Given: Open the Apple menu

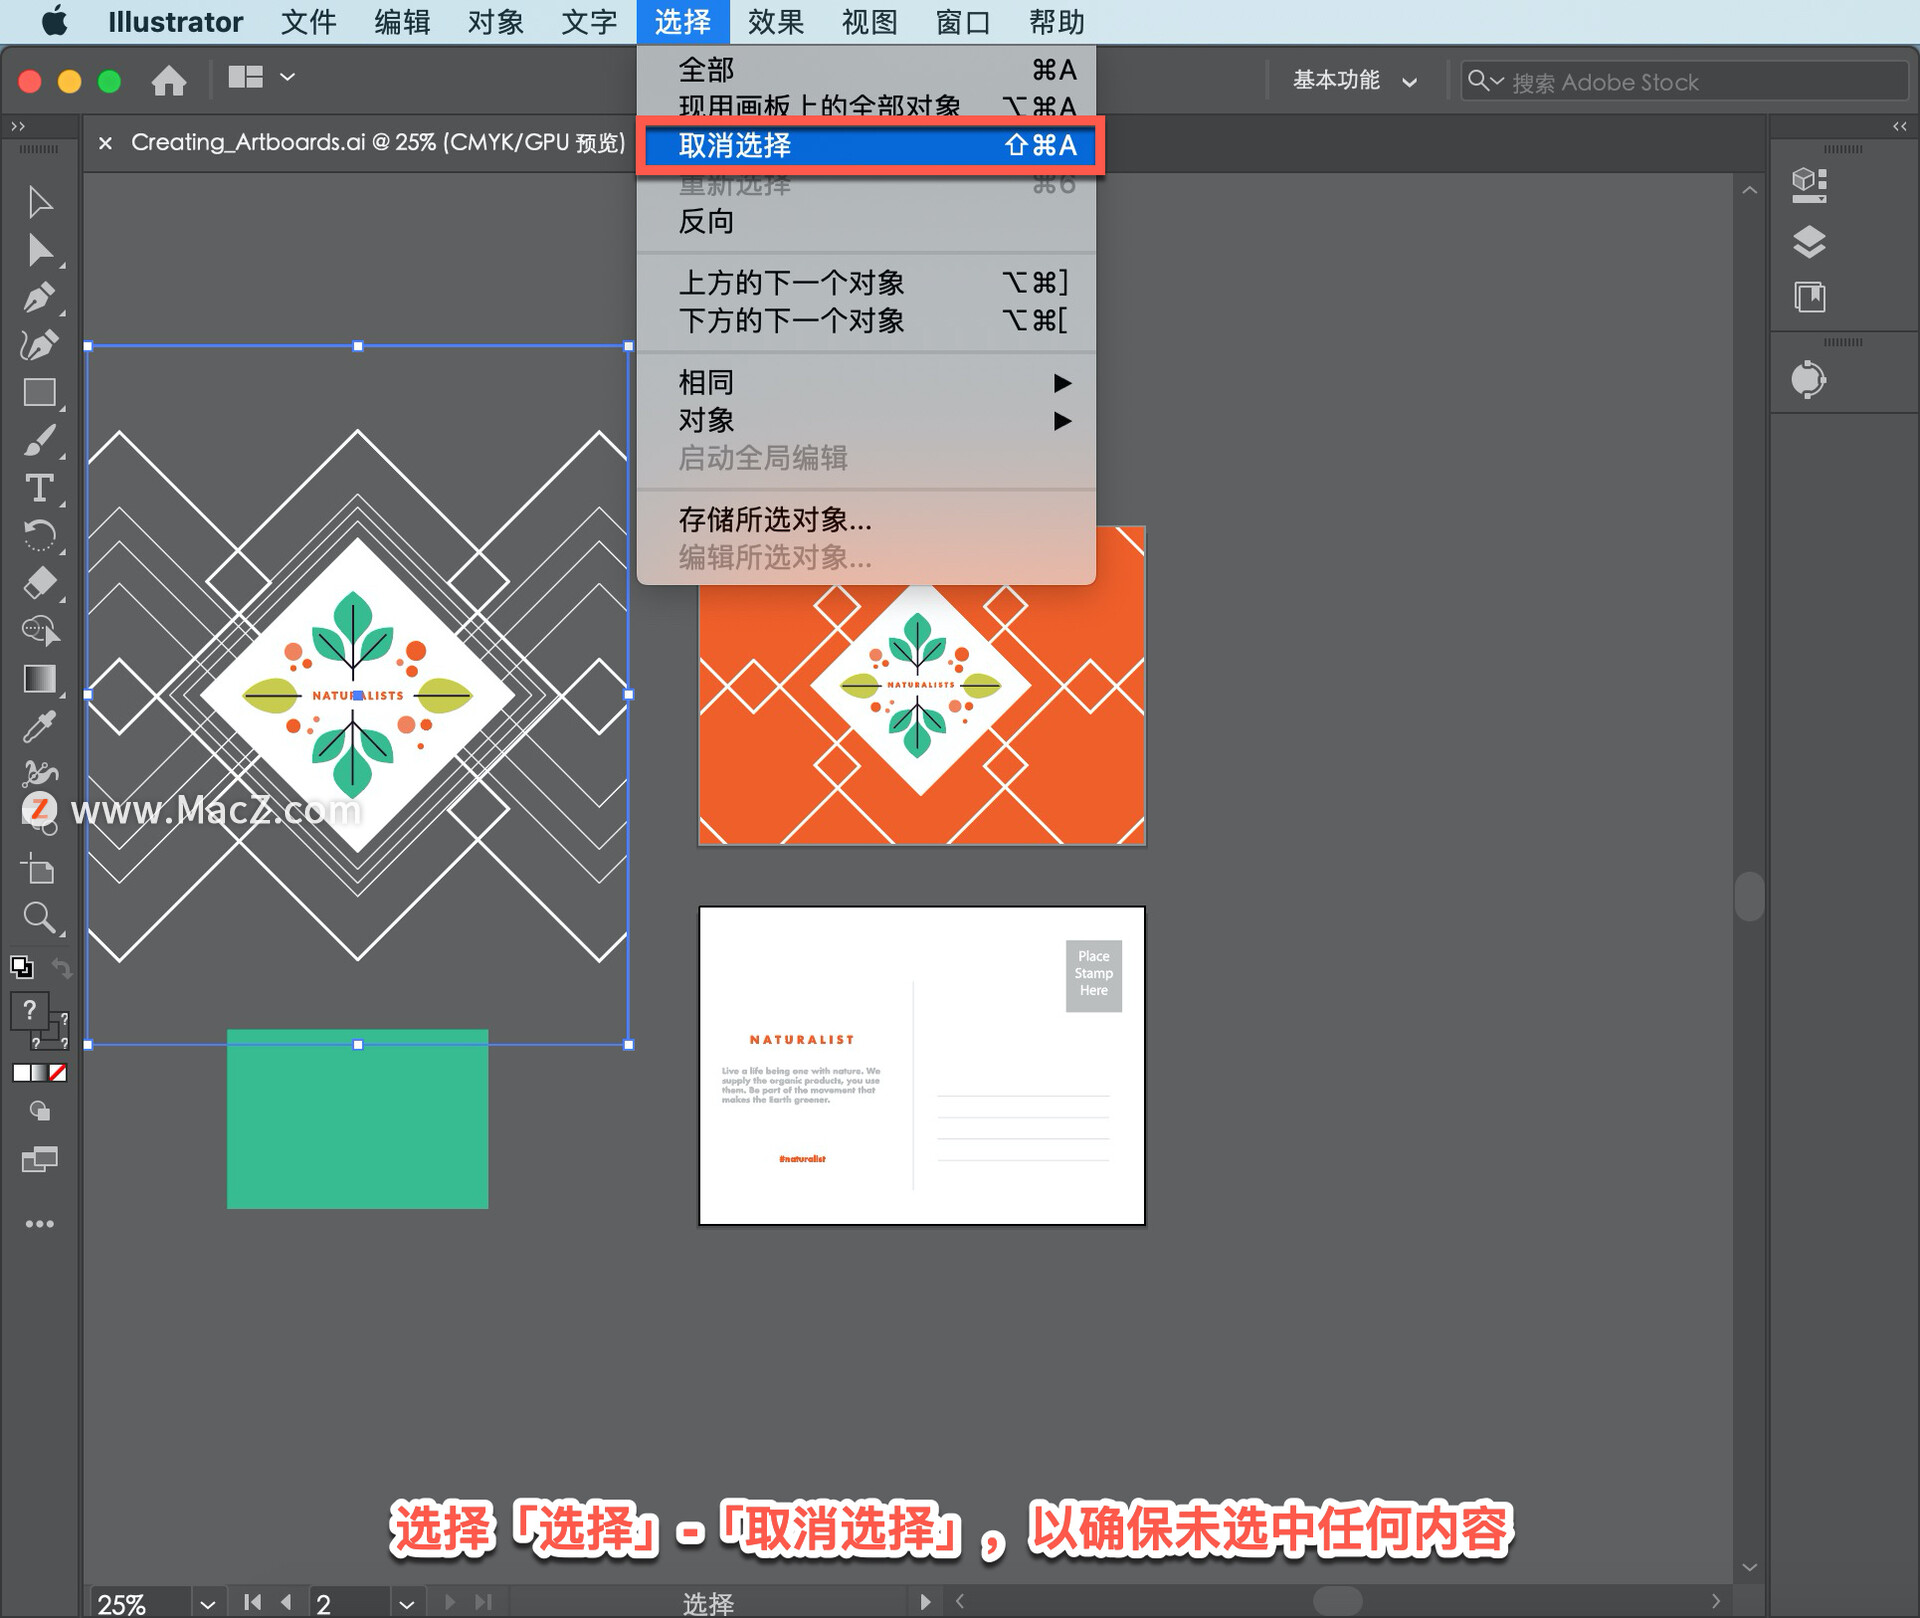Looking at the screenshot, I should (x=55, y=21).
